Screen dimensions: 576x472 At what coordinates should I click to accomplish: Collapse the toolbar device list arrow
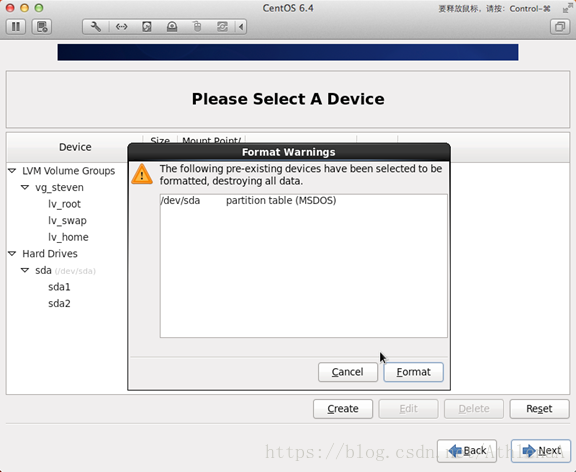coord(241,27)
